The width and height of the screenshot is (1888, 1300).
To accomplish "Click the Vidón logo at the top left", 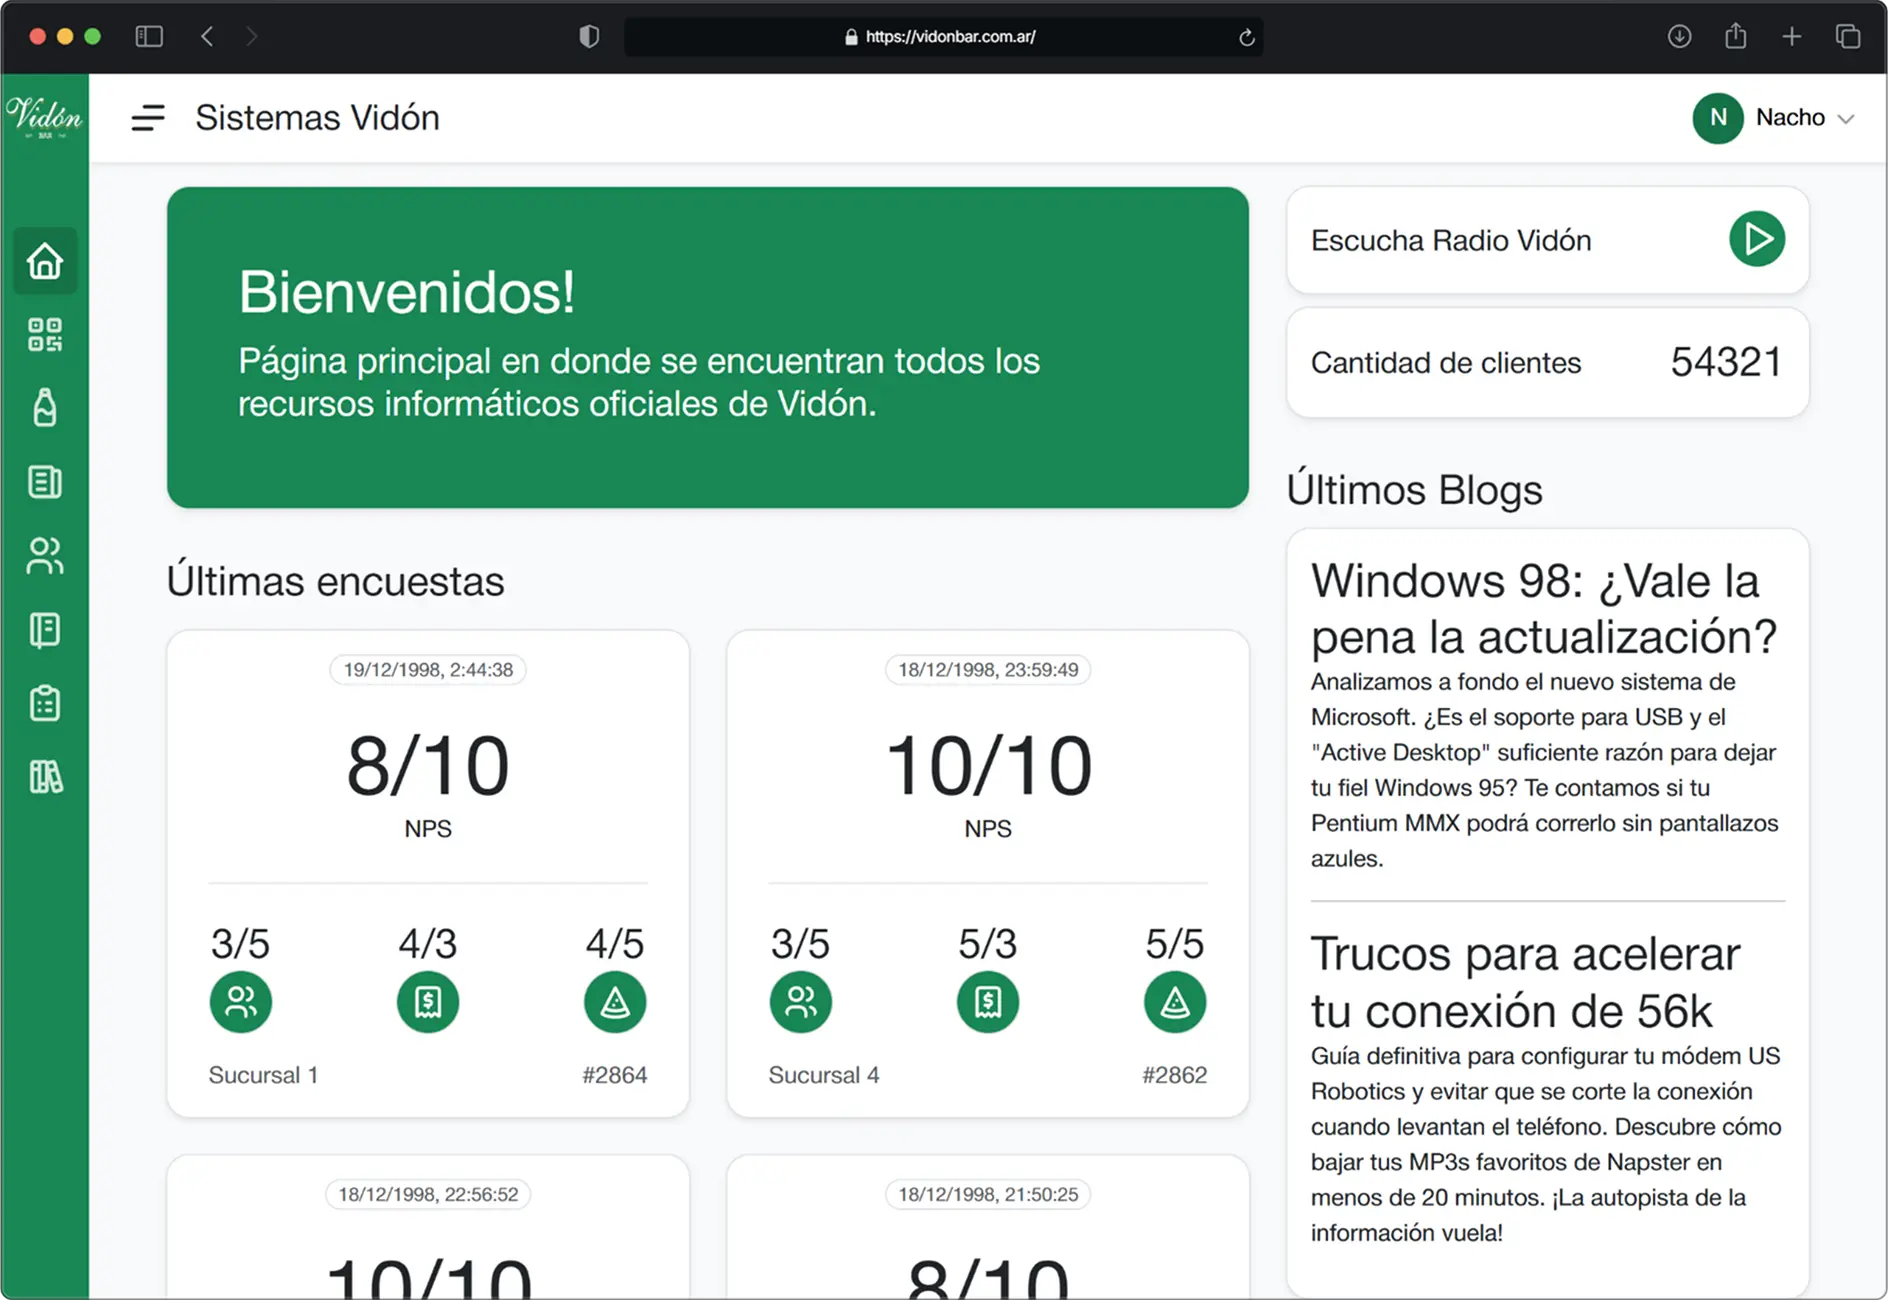I will (x=45, y=118).
